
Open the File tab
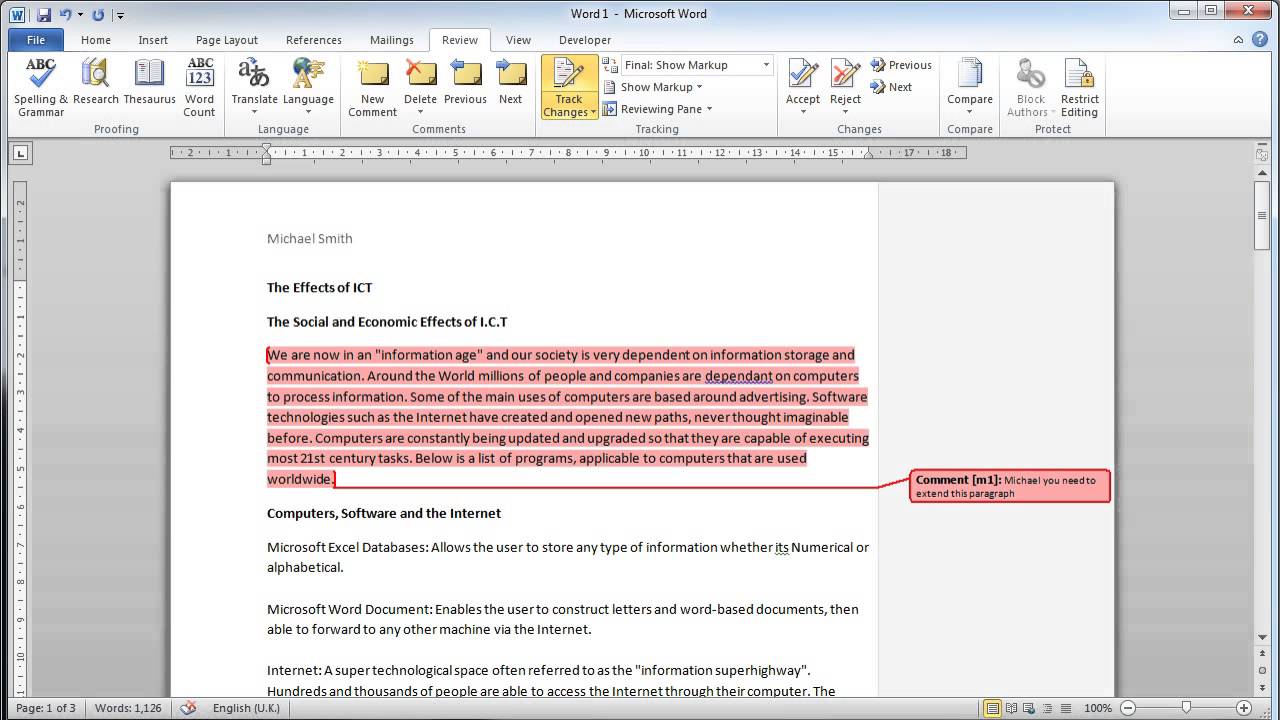[36, 40]
